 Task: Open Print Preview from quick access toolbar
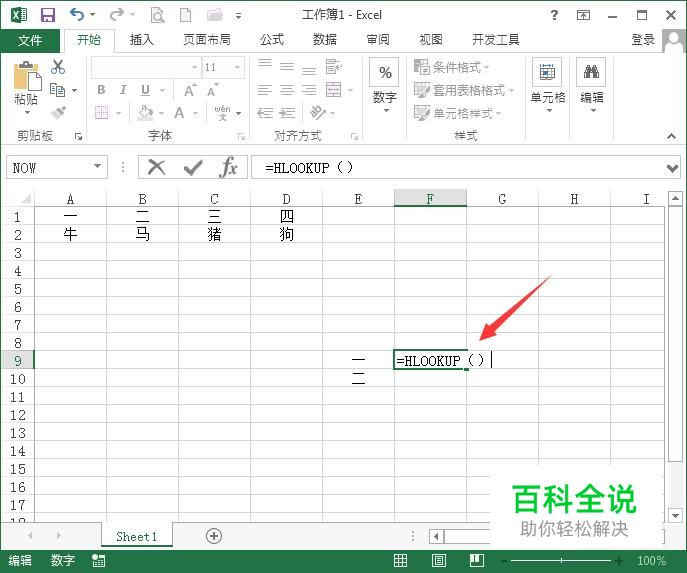[x=157, y=15]
